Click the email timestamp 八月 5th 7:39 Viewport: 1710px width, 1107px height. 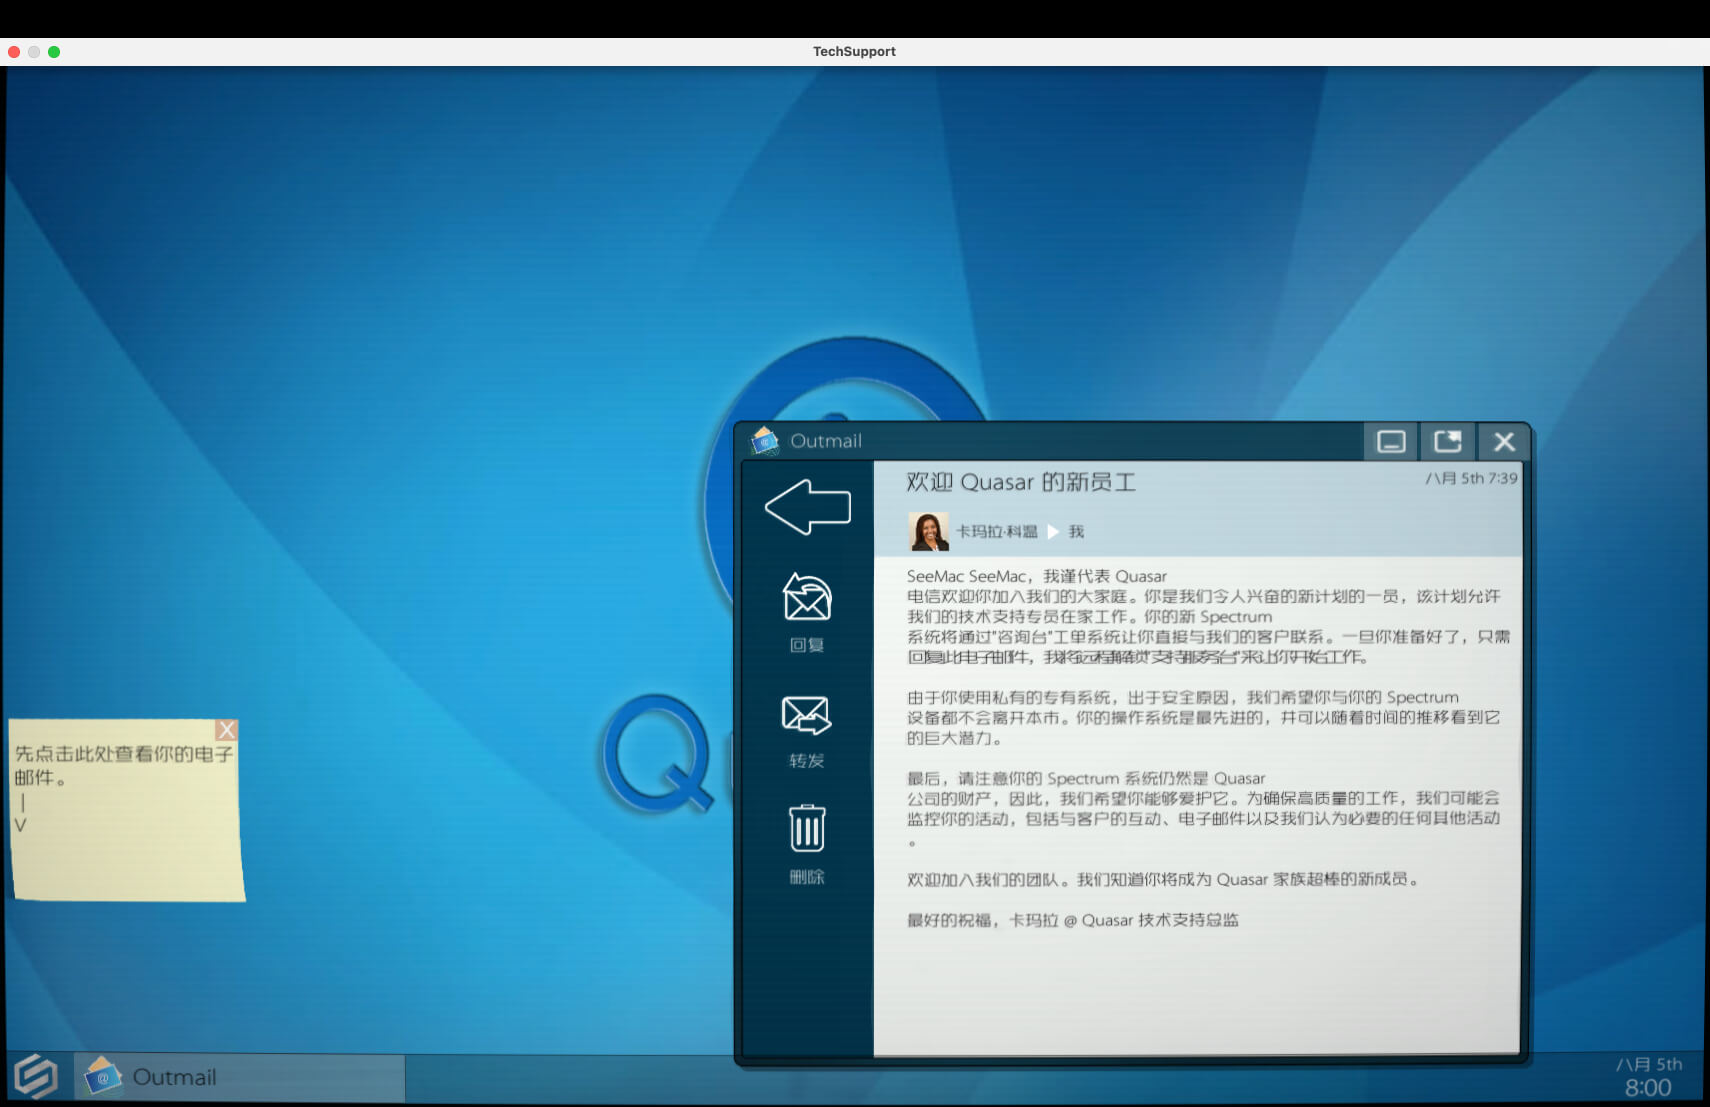[x=1470, y=478]
